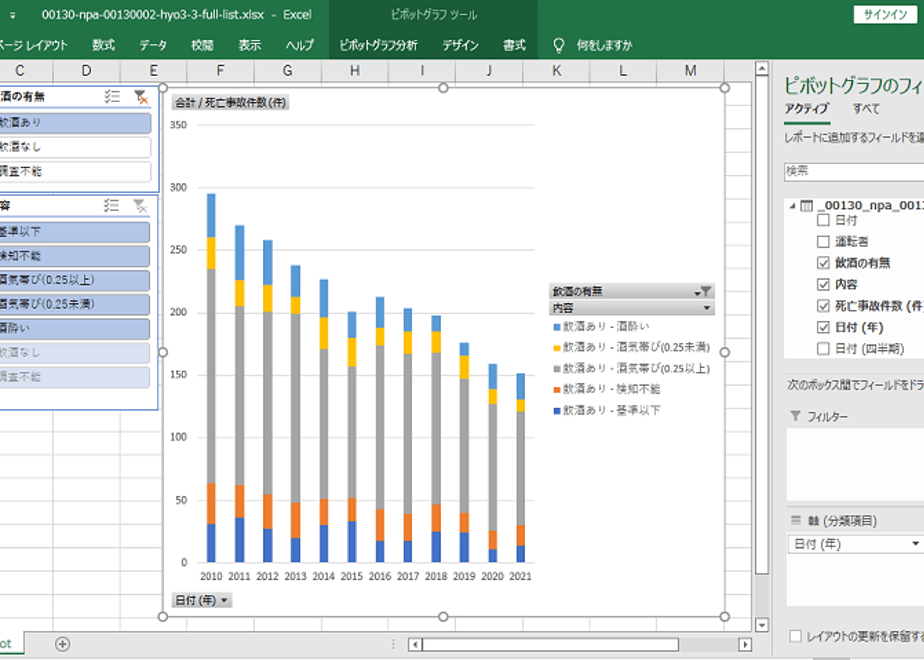
Task: Click the multi-select icon in 内容 slicer
Action: pyautogui.click(x=111, y=205)
